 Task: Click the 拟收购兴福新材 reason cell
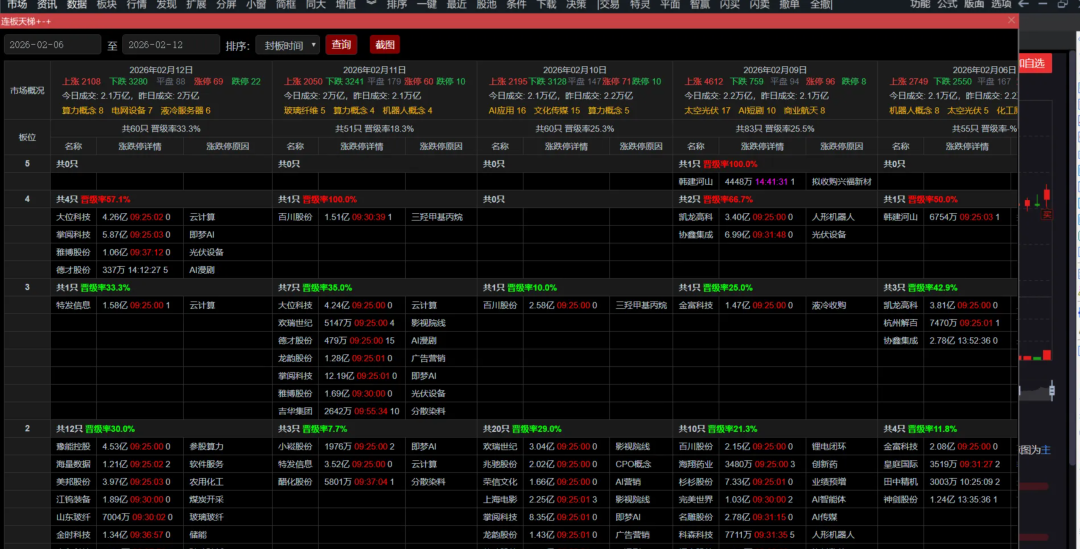(x=842, y=182)
